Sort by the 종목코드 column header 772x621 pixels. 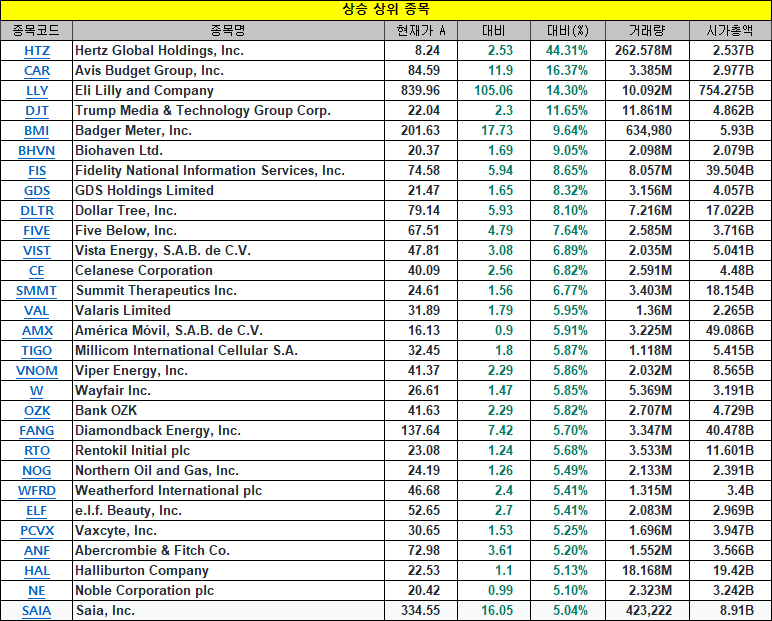tap(36, 31)
